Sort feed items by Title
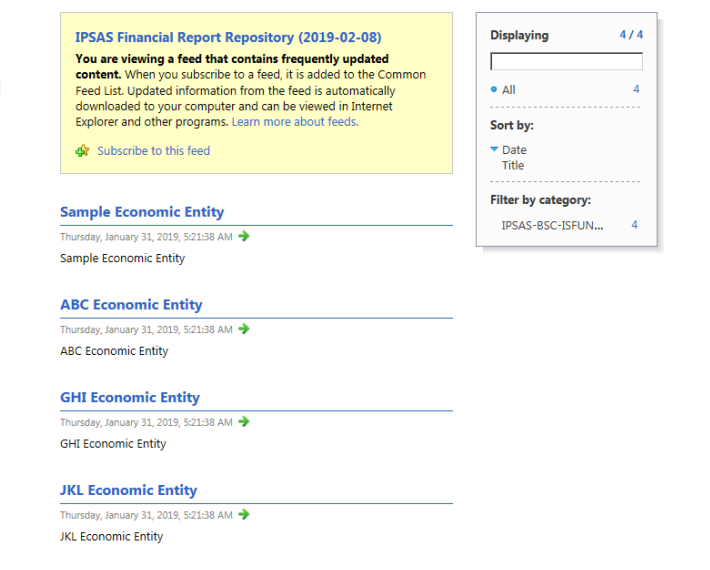This screenshot has width=710, height=570. tap(513, 165)
